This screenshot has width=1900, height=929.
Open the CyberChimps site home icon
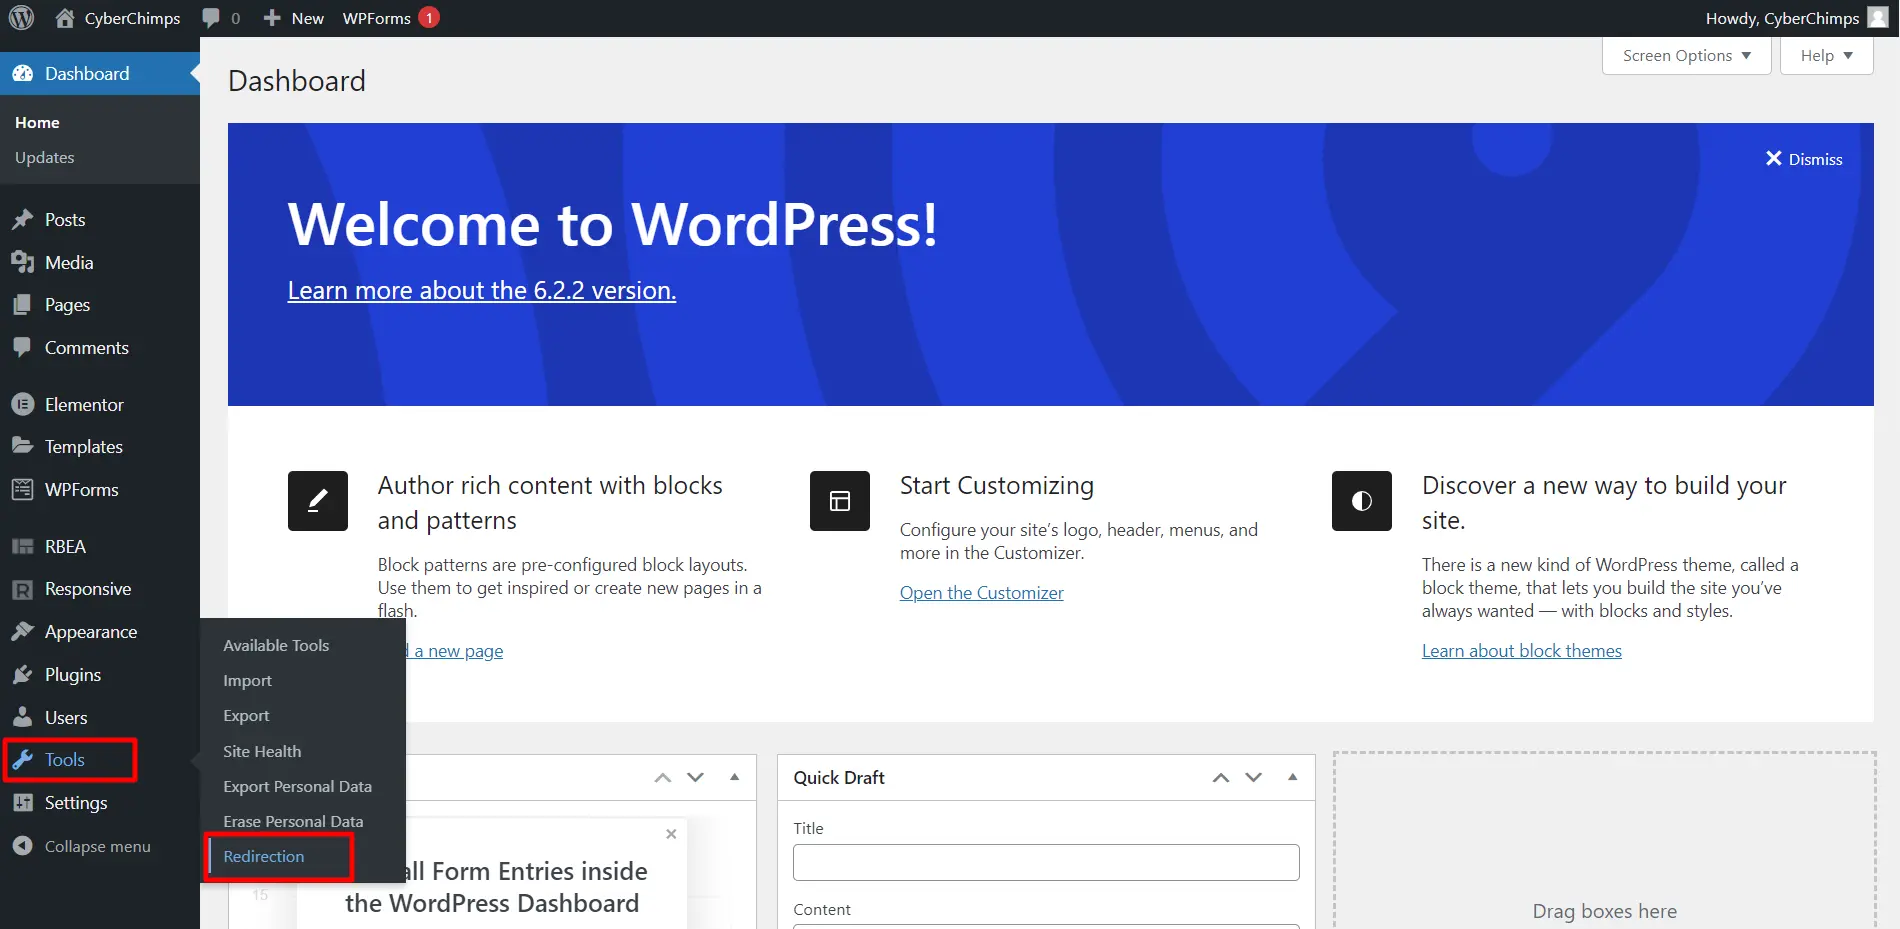point(65,18)
